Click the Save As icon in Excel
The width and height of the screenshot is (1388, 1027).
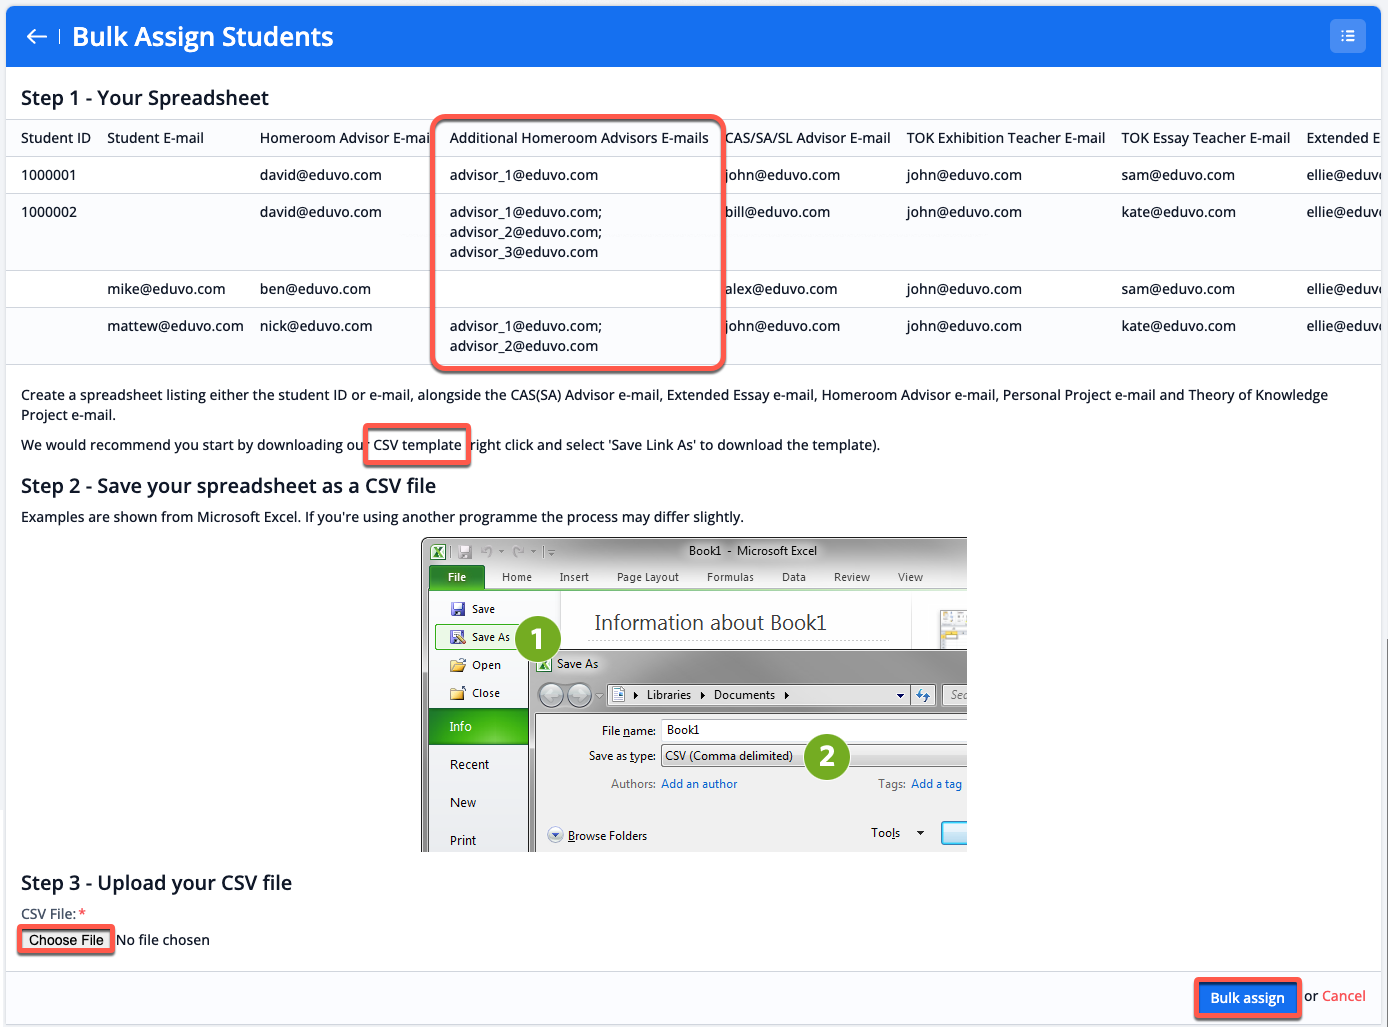tap(458, 637)
